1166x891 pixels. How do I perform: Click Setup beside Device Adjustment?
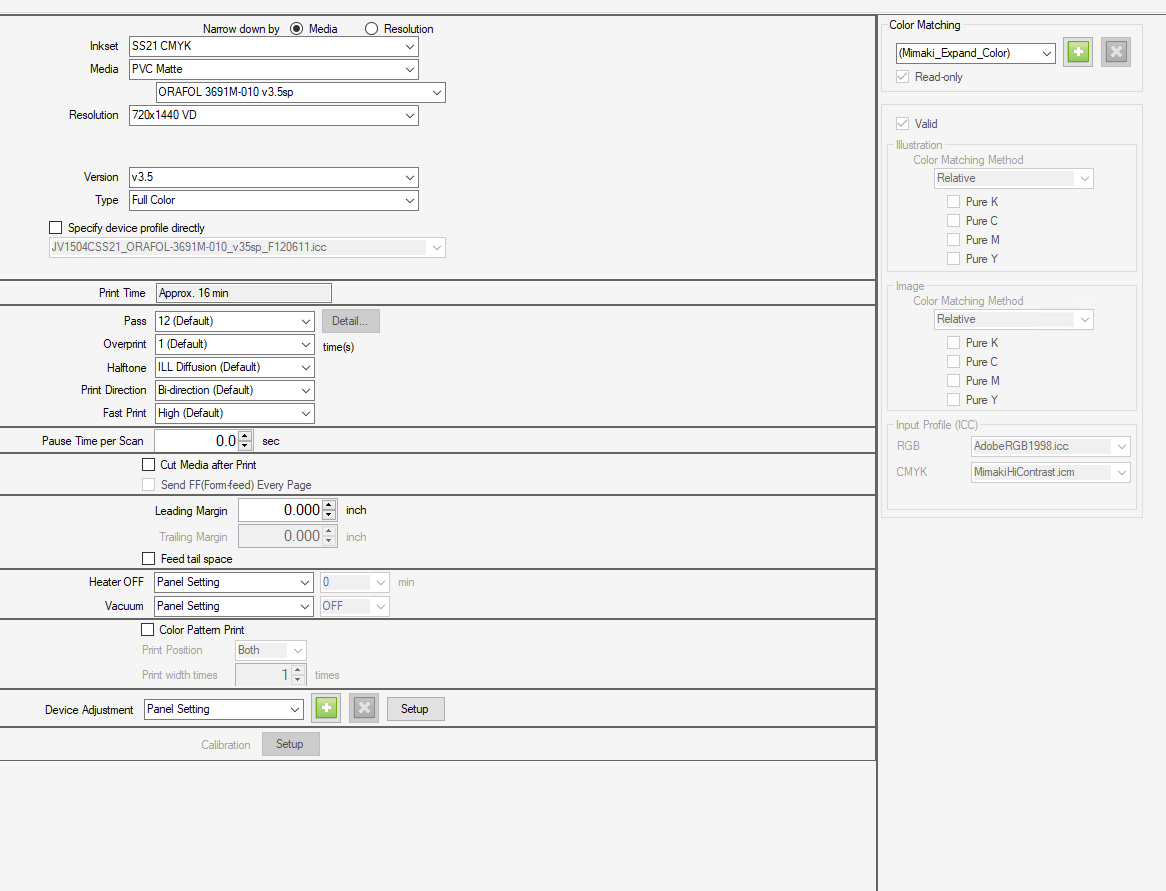pyautogui.click(x=416, y=709)
